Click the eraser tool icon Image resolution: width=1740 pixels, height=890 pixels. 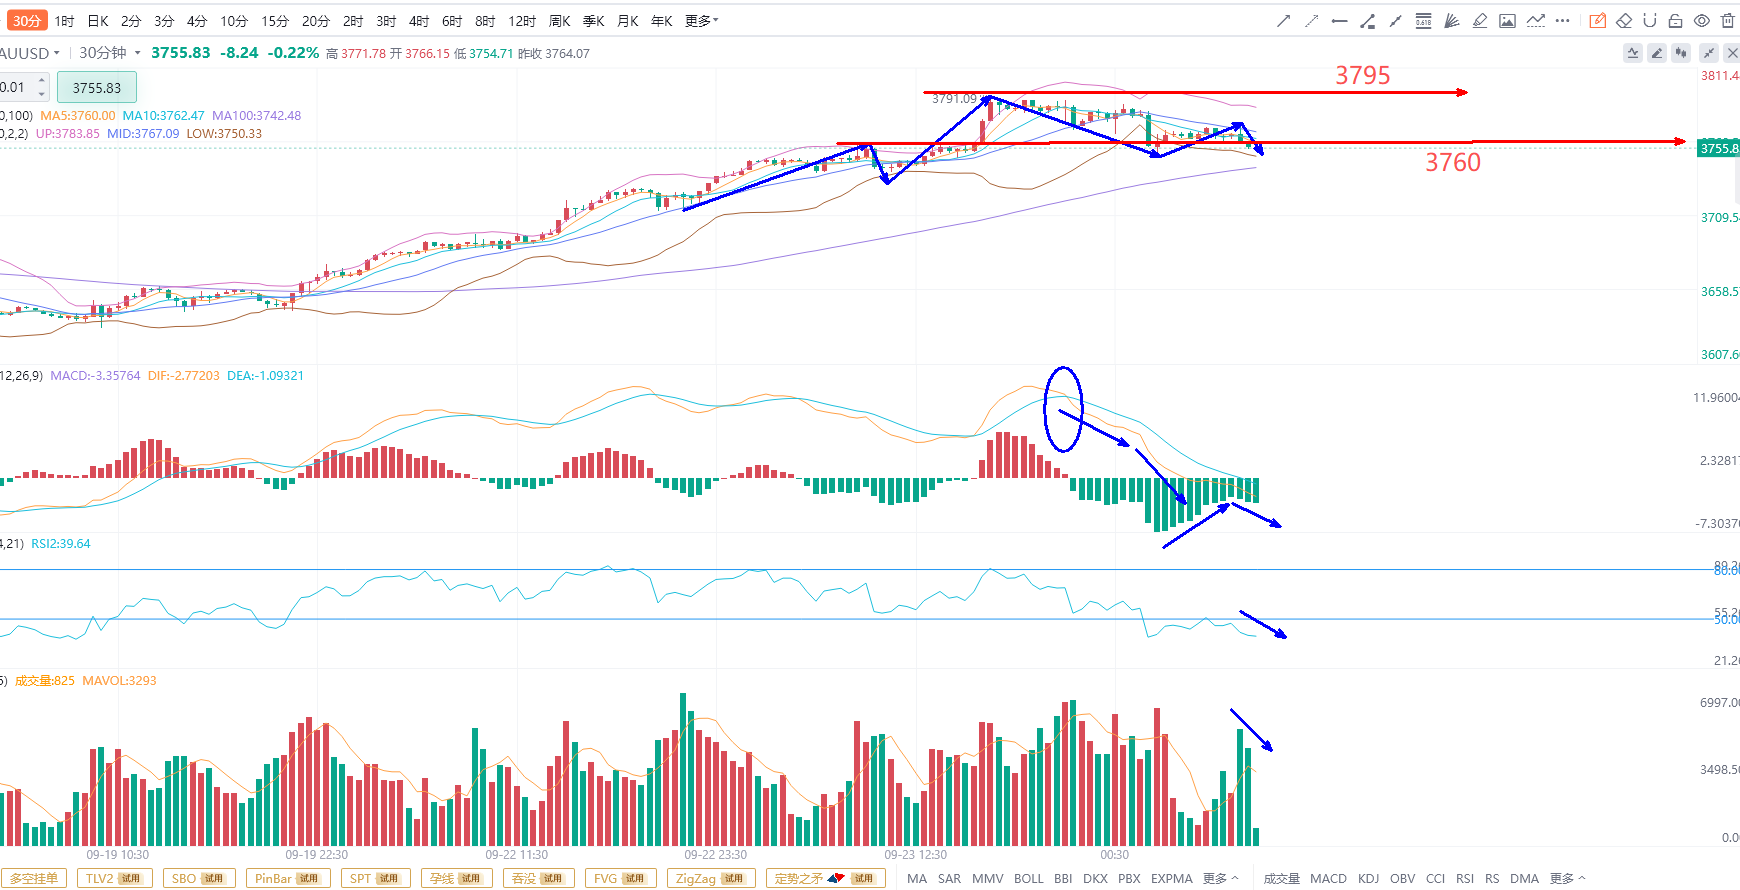[1624, 21]
